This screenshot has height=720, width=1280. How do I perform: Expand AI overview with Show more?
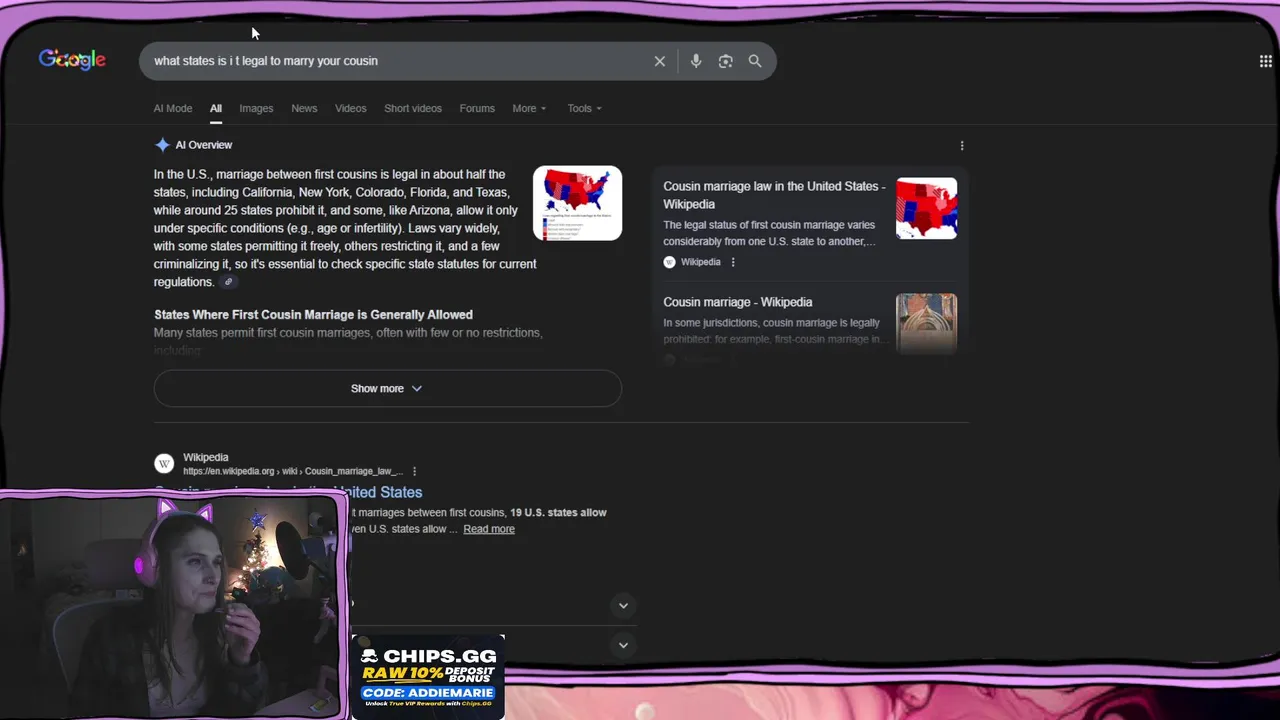pyautogui.click(x=387, y=388)
